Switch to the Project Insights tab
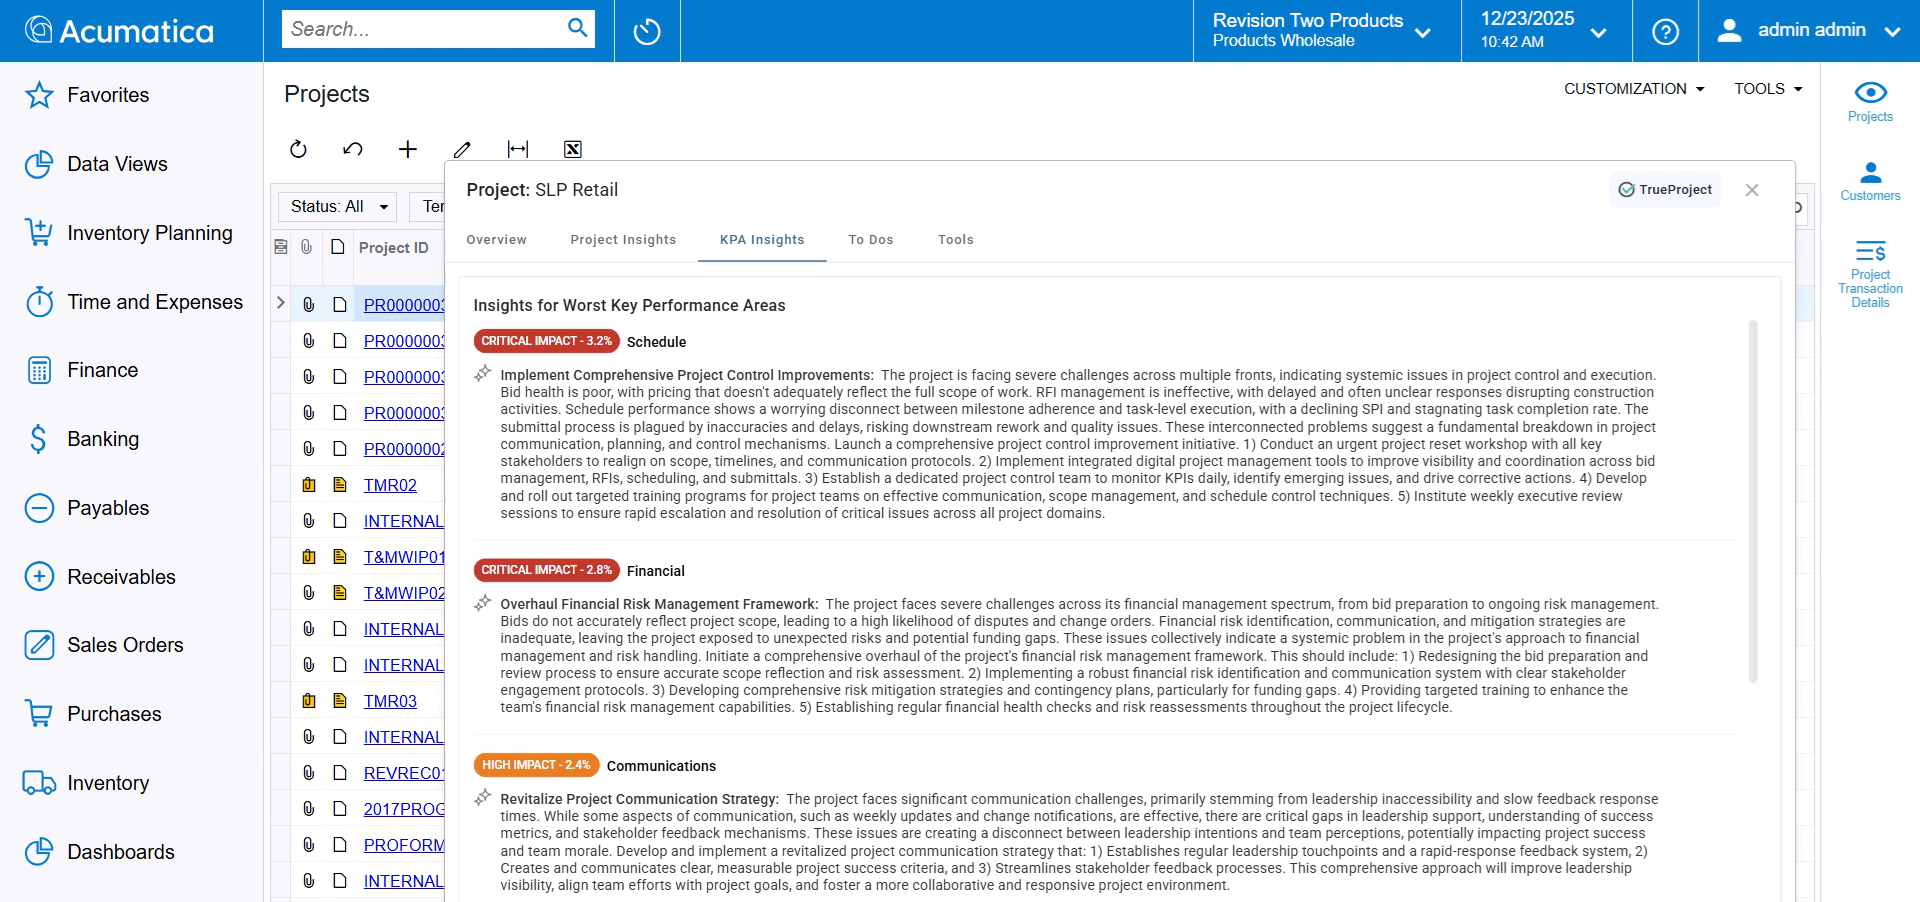Screen dimensions: 1920x902 coord(623,240)
